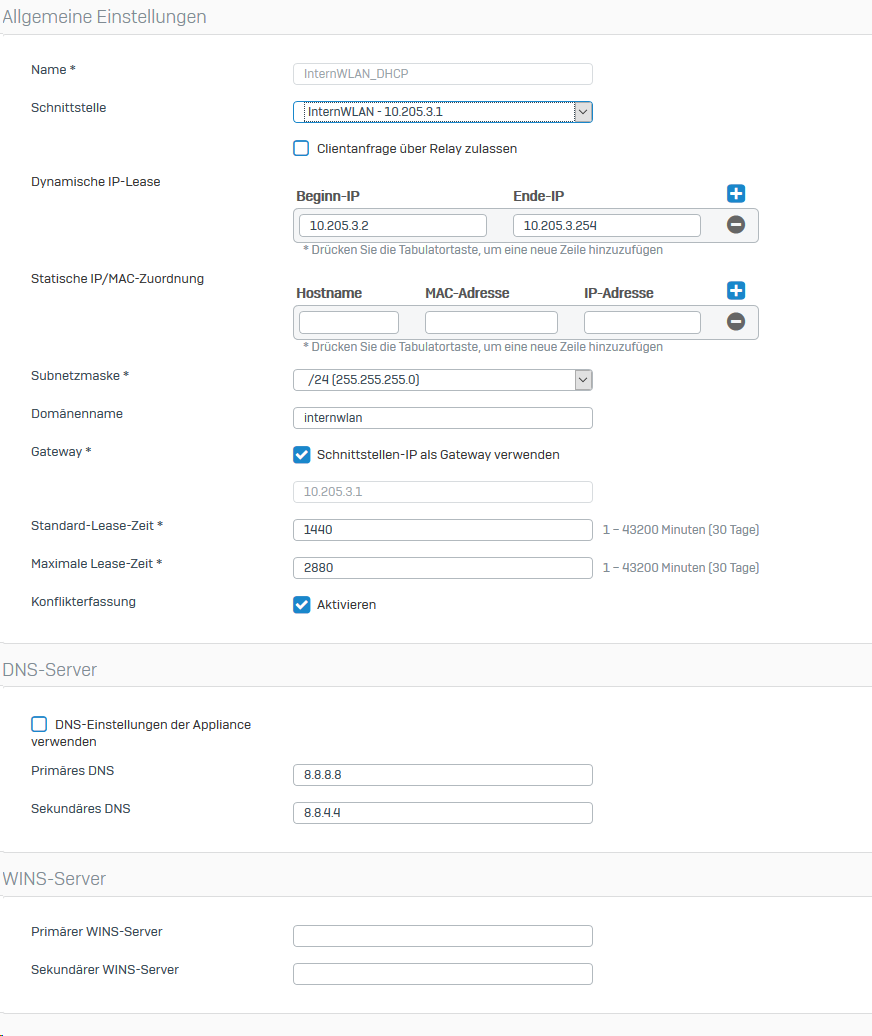Click the Primäres DNS field

click(x=442, y=775)
